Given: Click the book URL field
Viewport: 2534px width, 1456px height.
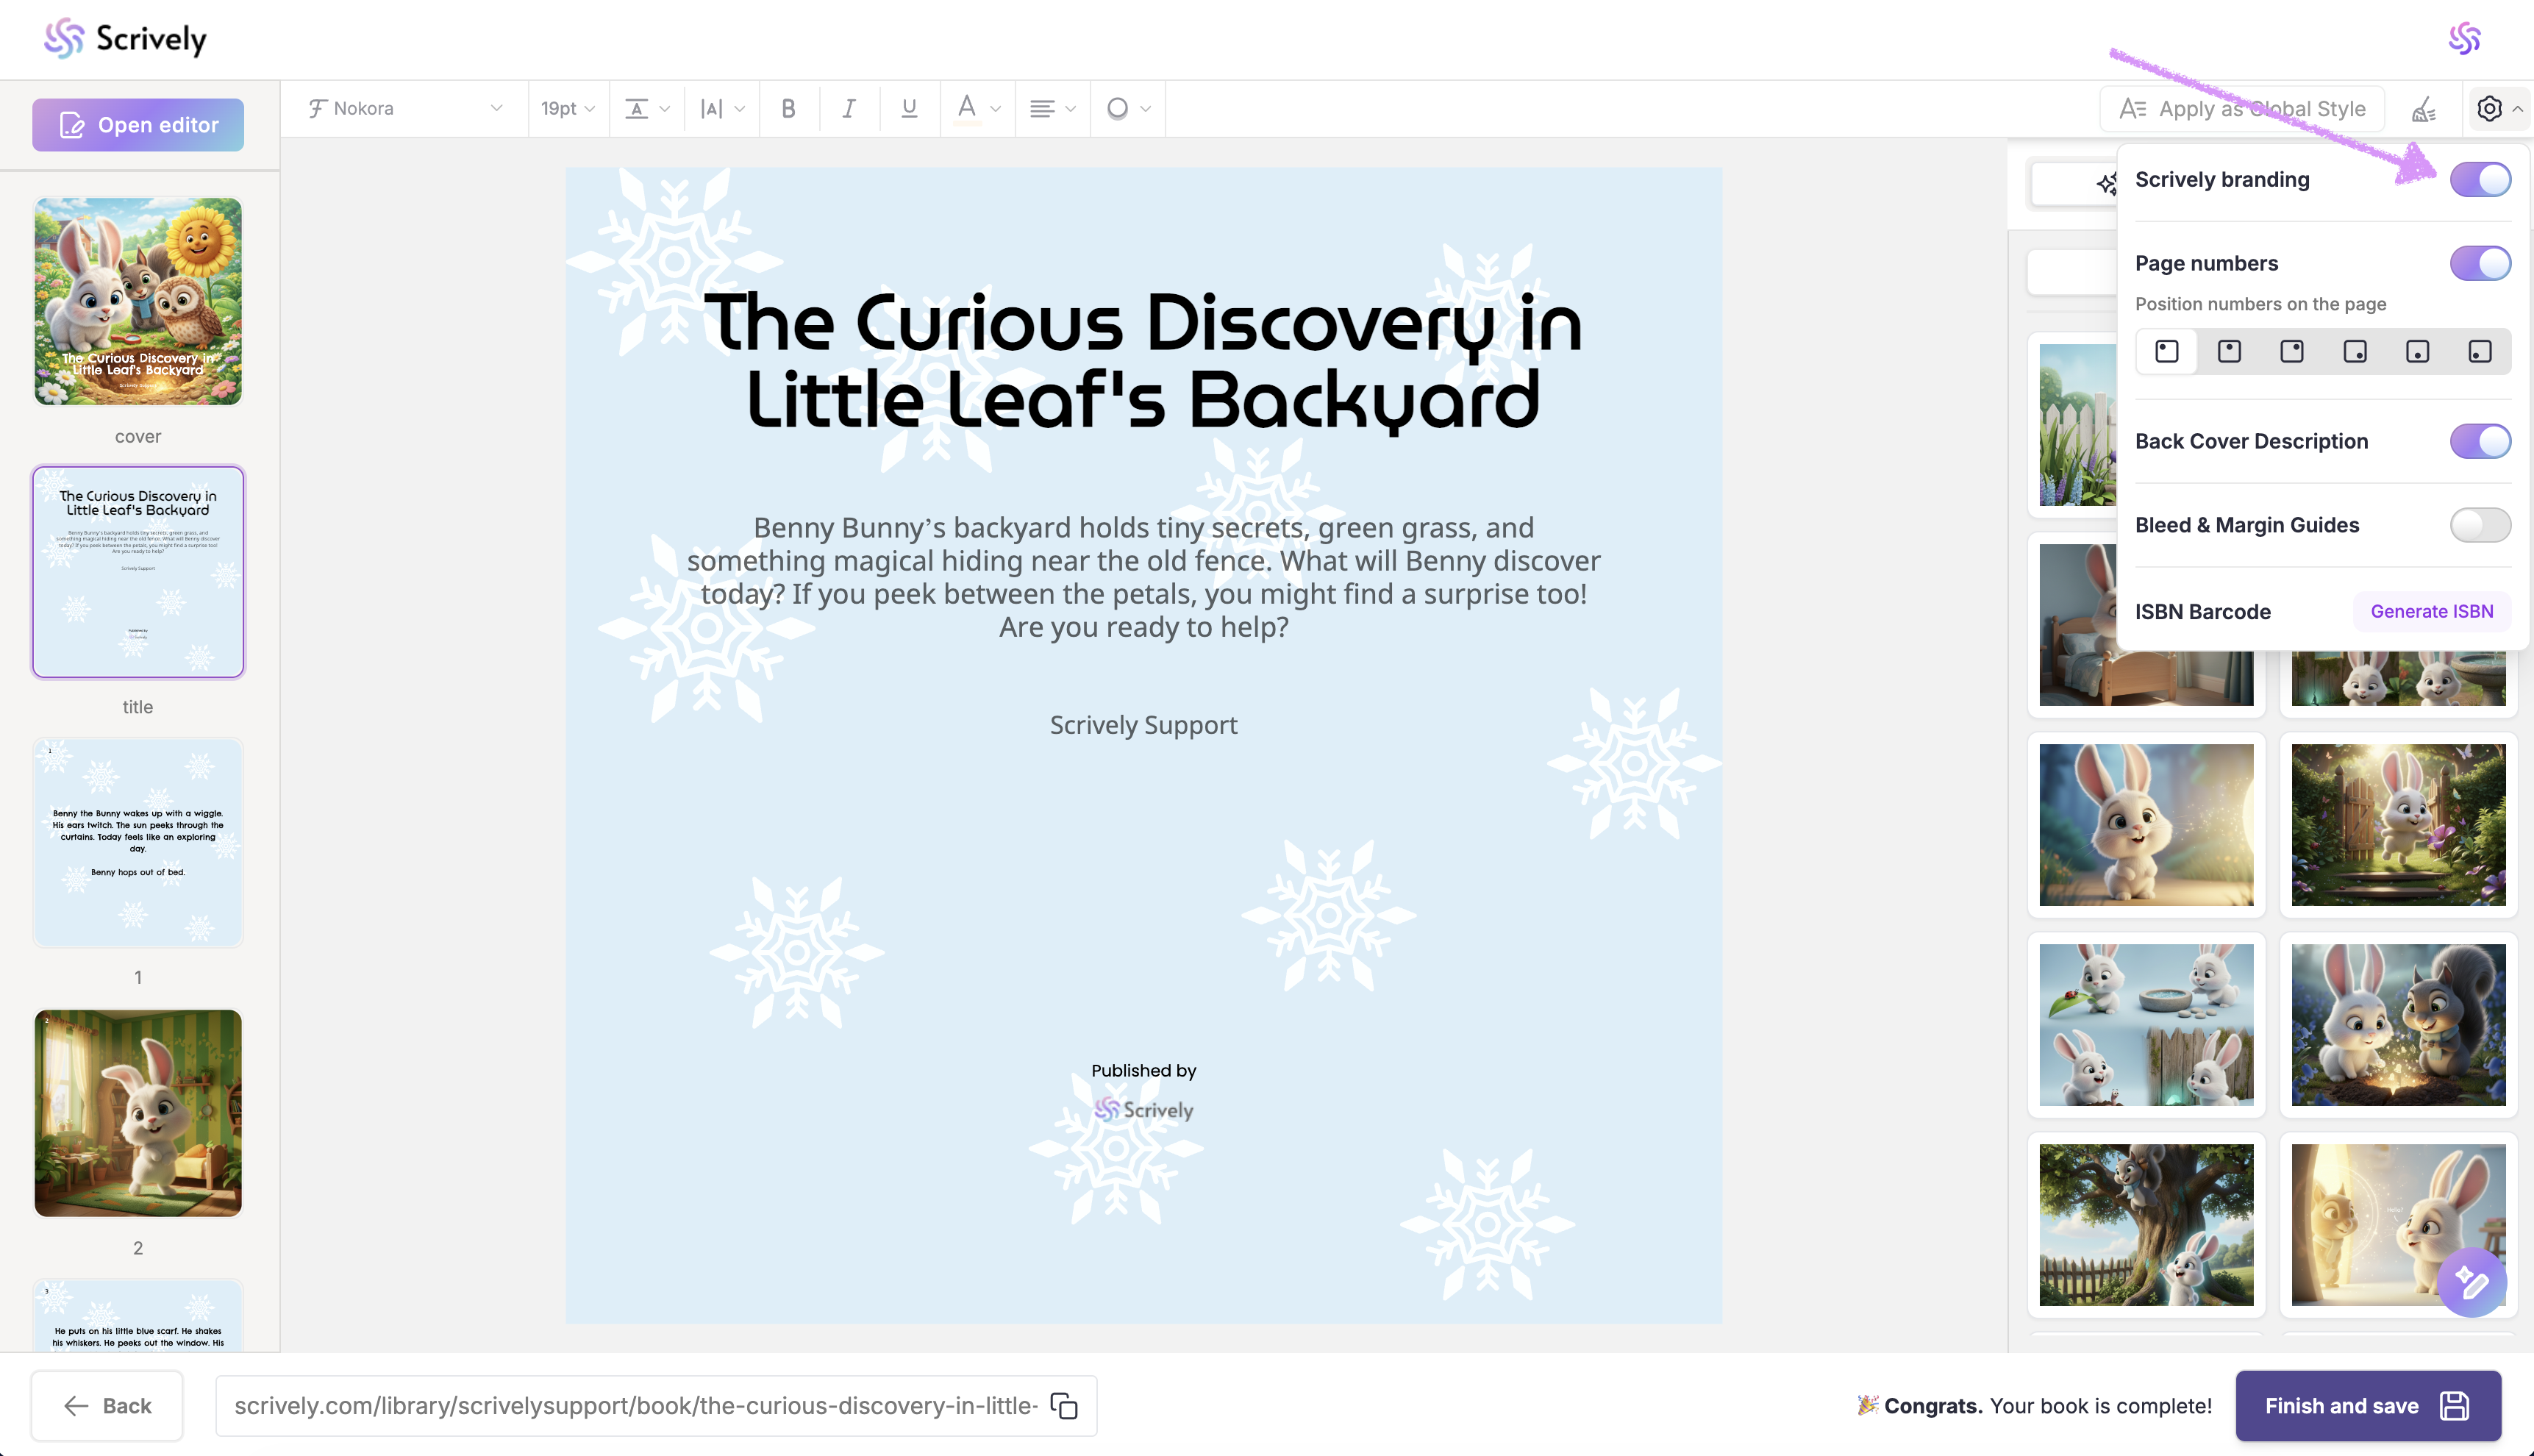Looking at the screenshot, I should point(635,1405).
